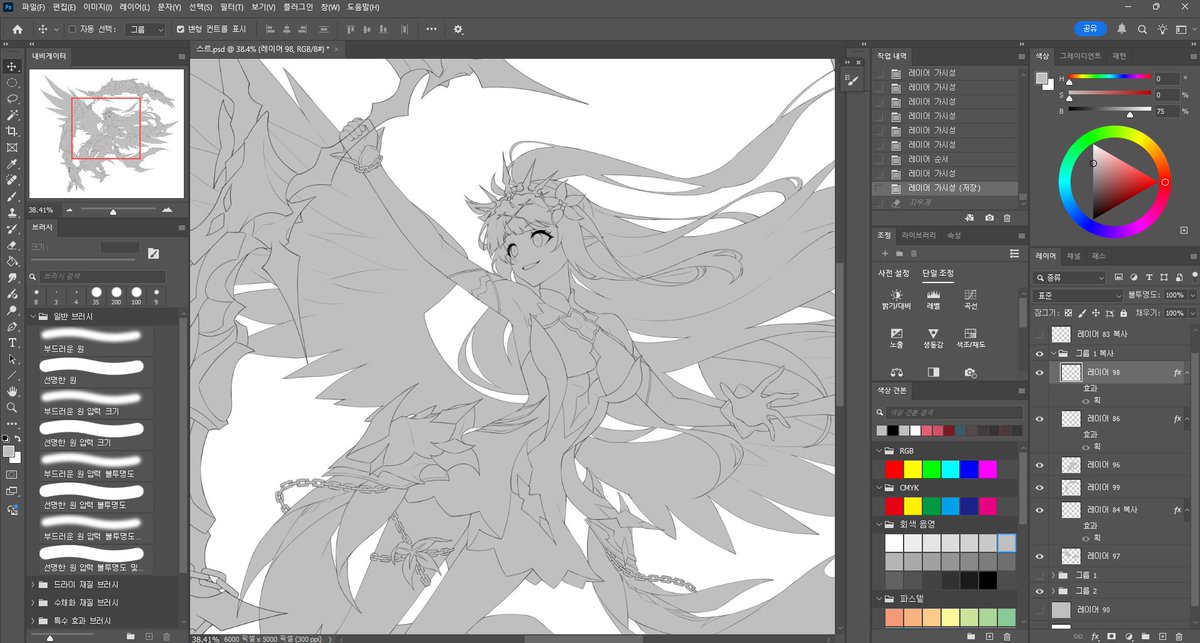Switch to the 그레이디언트 tab
The image size is (1200, 643).
1080,56
